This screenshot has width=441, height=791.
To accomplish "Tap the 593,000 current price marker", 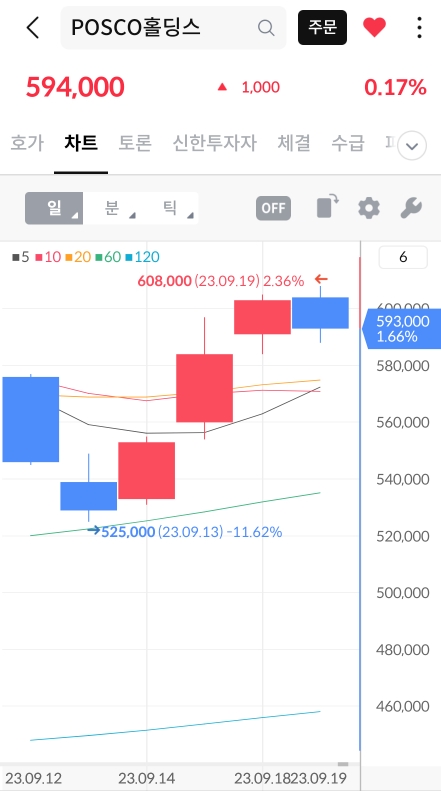I will pos(402,328).
